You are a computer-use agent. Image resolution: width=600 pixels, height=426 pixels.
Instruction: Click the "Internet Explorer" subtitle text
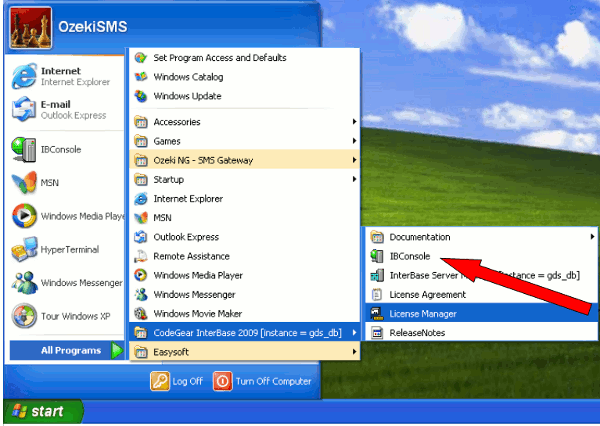(x=75, y=82)
